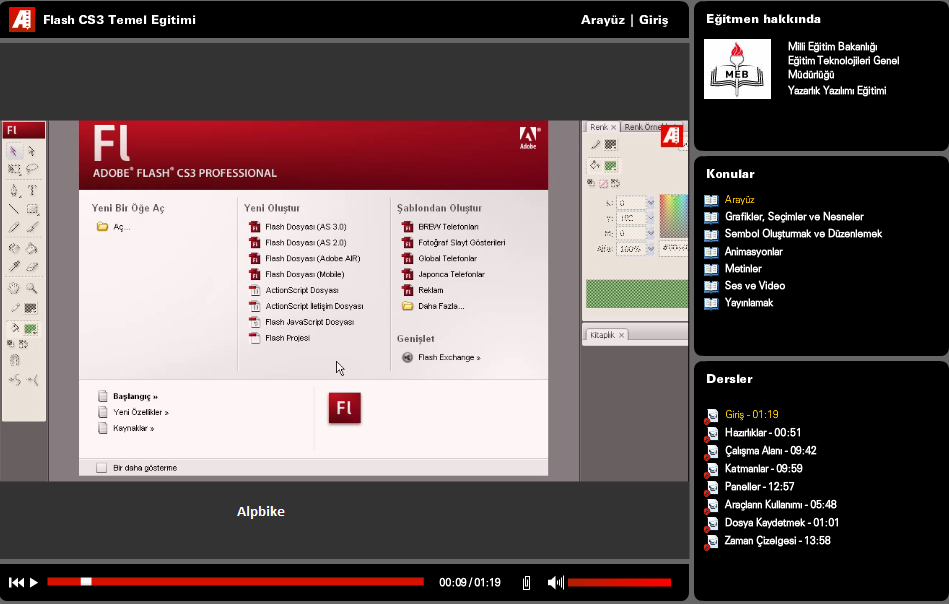Image resolution: width=949 pixels, height=604 pixels.
Task: Open 'Kaynaklar »' link
Action: point(126,428)
